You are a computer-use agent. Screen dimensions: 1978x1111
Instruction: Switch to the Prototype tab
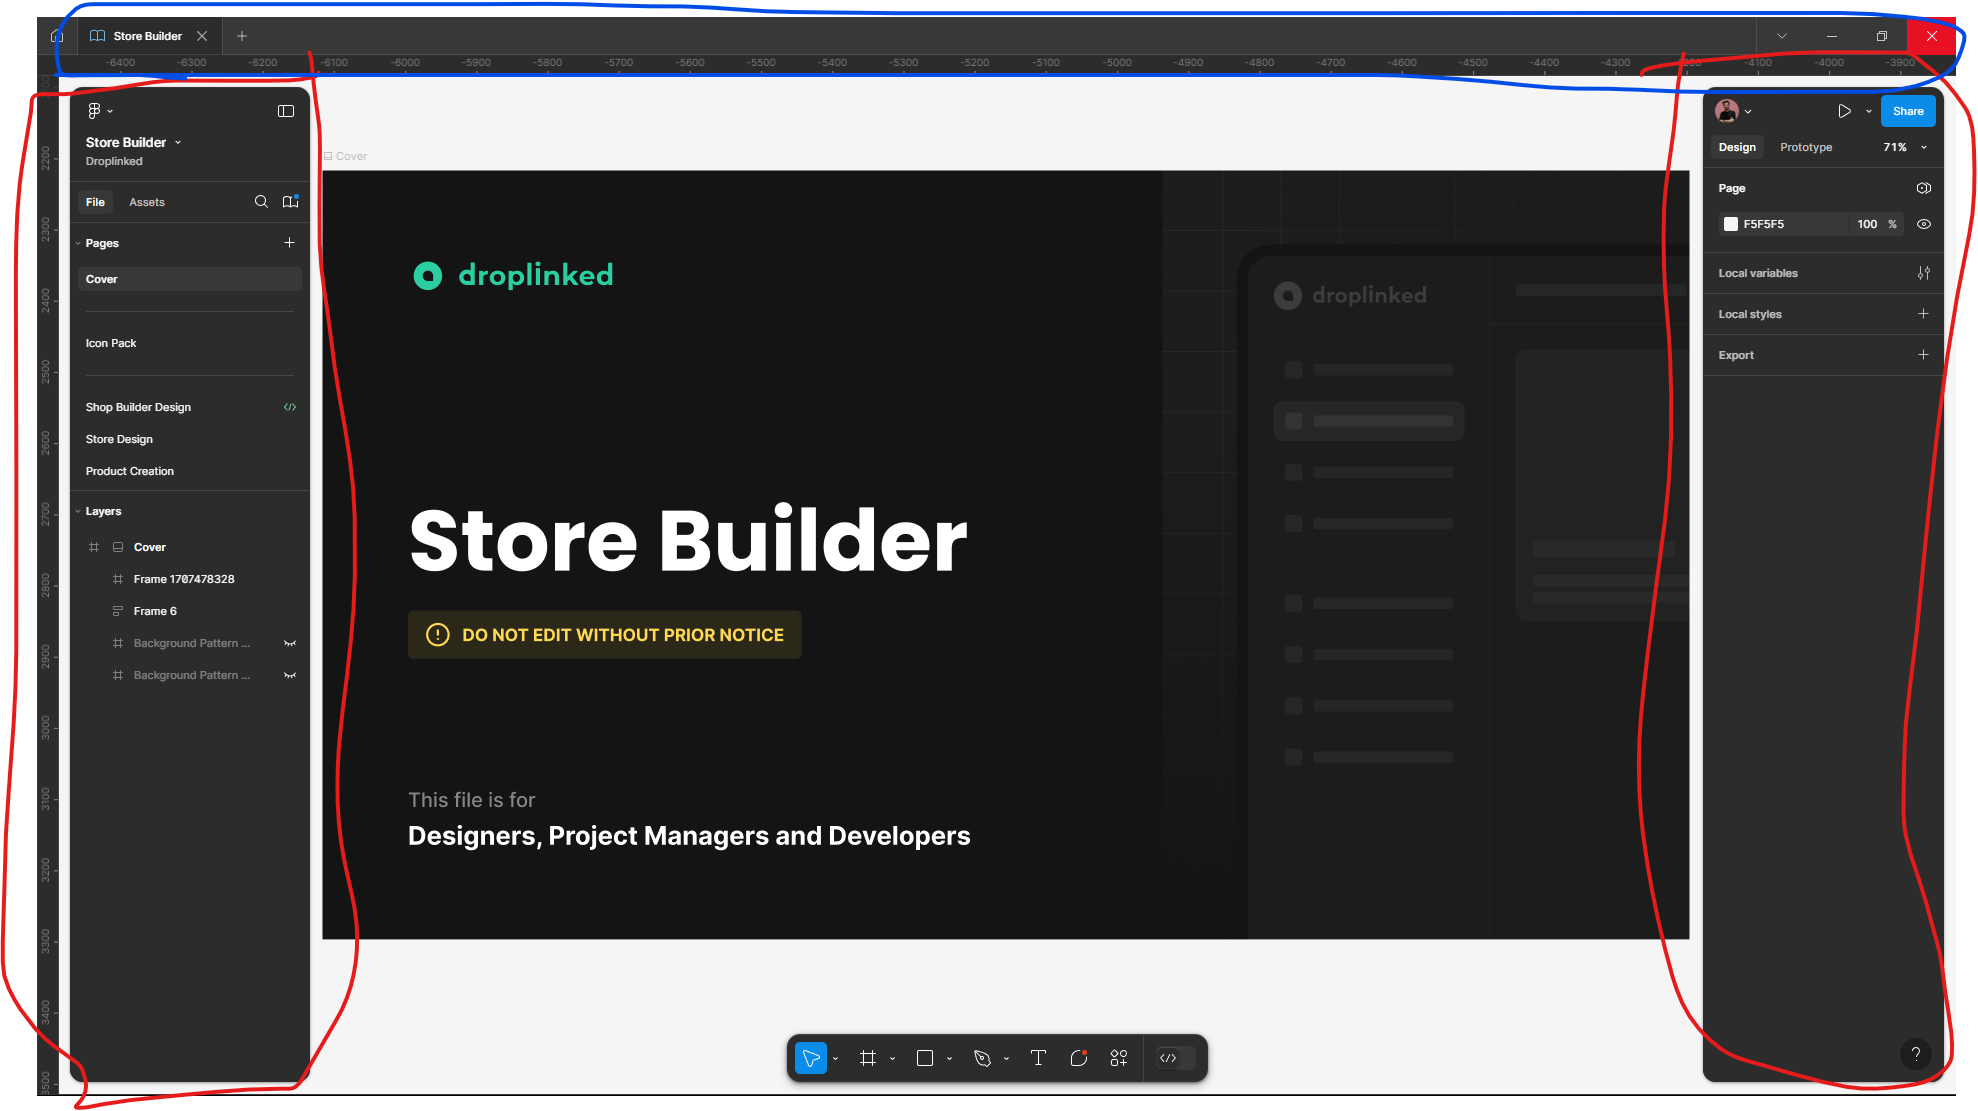coord(1806,147)
